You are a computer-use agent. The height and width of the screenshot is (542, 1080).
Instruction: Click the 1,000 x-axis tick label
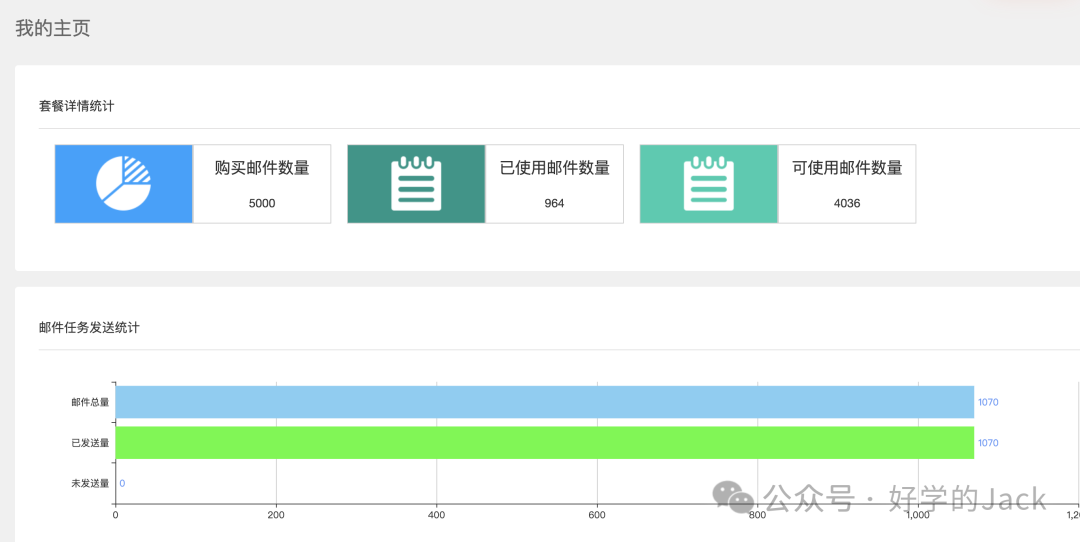point(917,514)
